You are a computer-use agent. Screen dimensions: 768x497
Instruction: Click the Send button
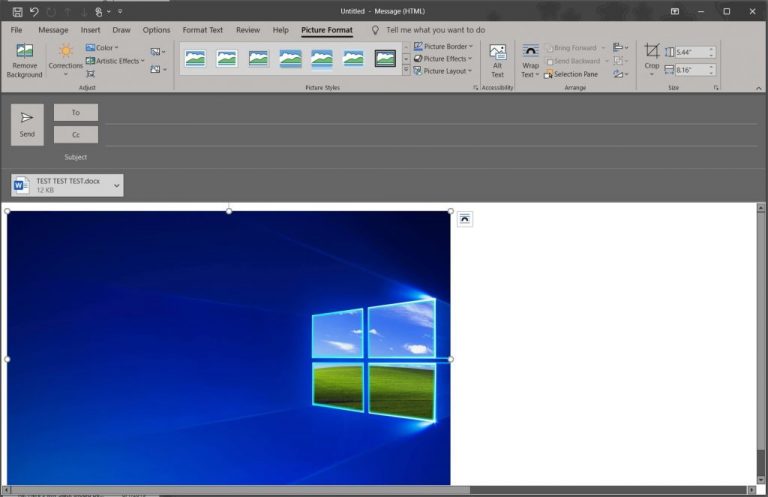pos(27,124)
